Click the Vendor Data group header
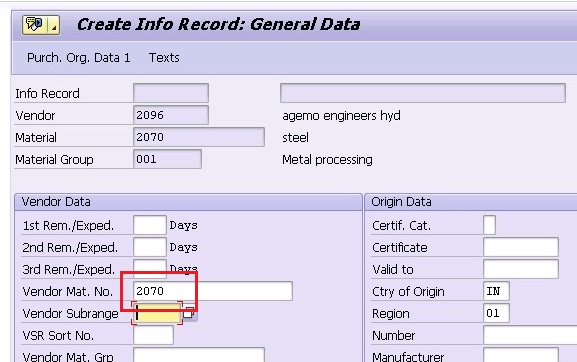This screenshot has width=577, height=362. click(188, 202)
